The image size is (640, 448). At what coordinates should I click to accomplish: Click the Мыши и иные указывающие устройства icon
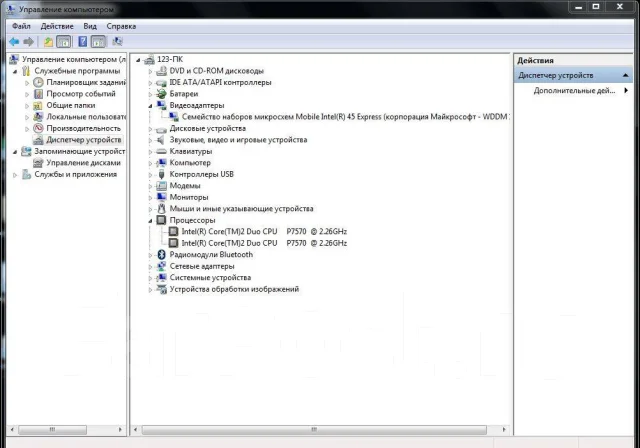point(162,208)
